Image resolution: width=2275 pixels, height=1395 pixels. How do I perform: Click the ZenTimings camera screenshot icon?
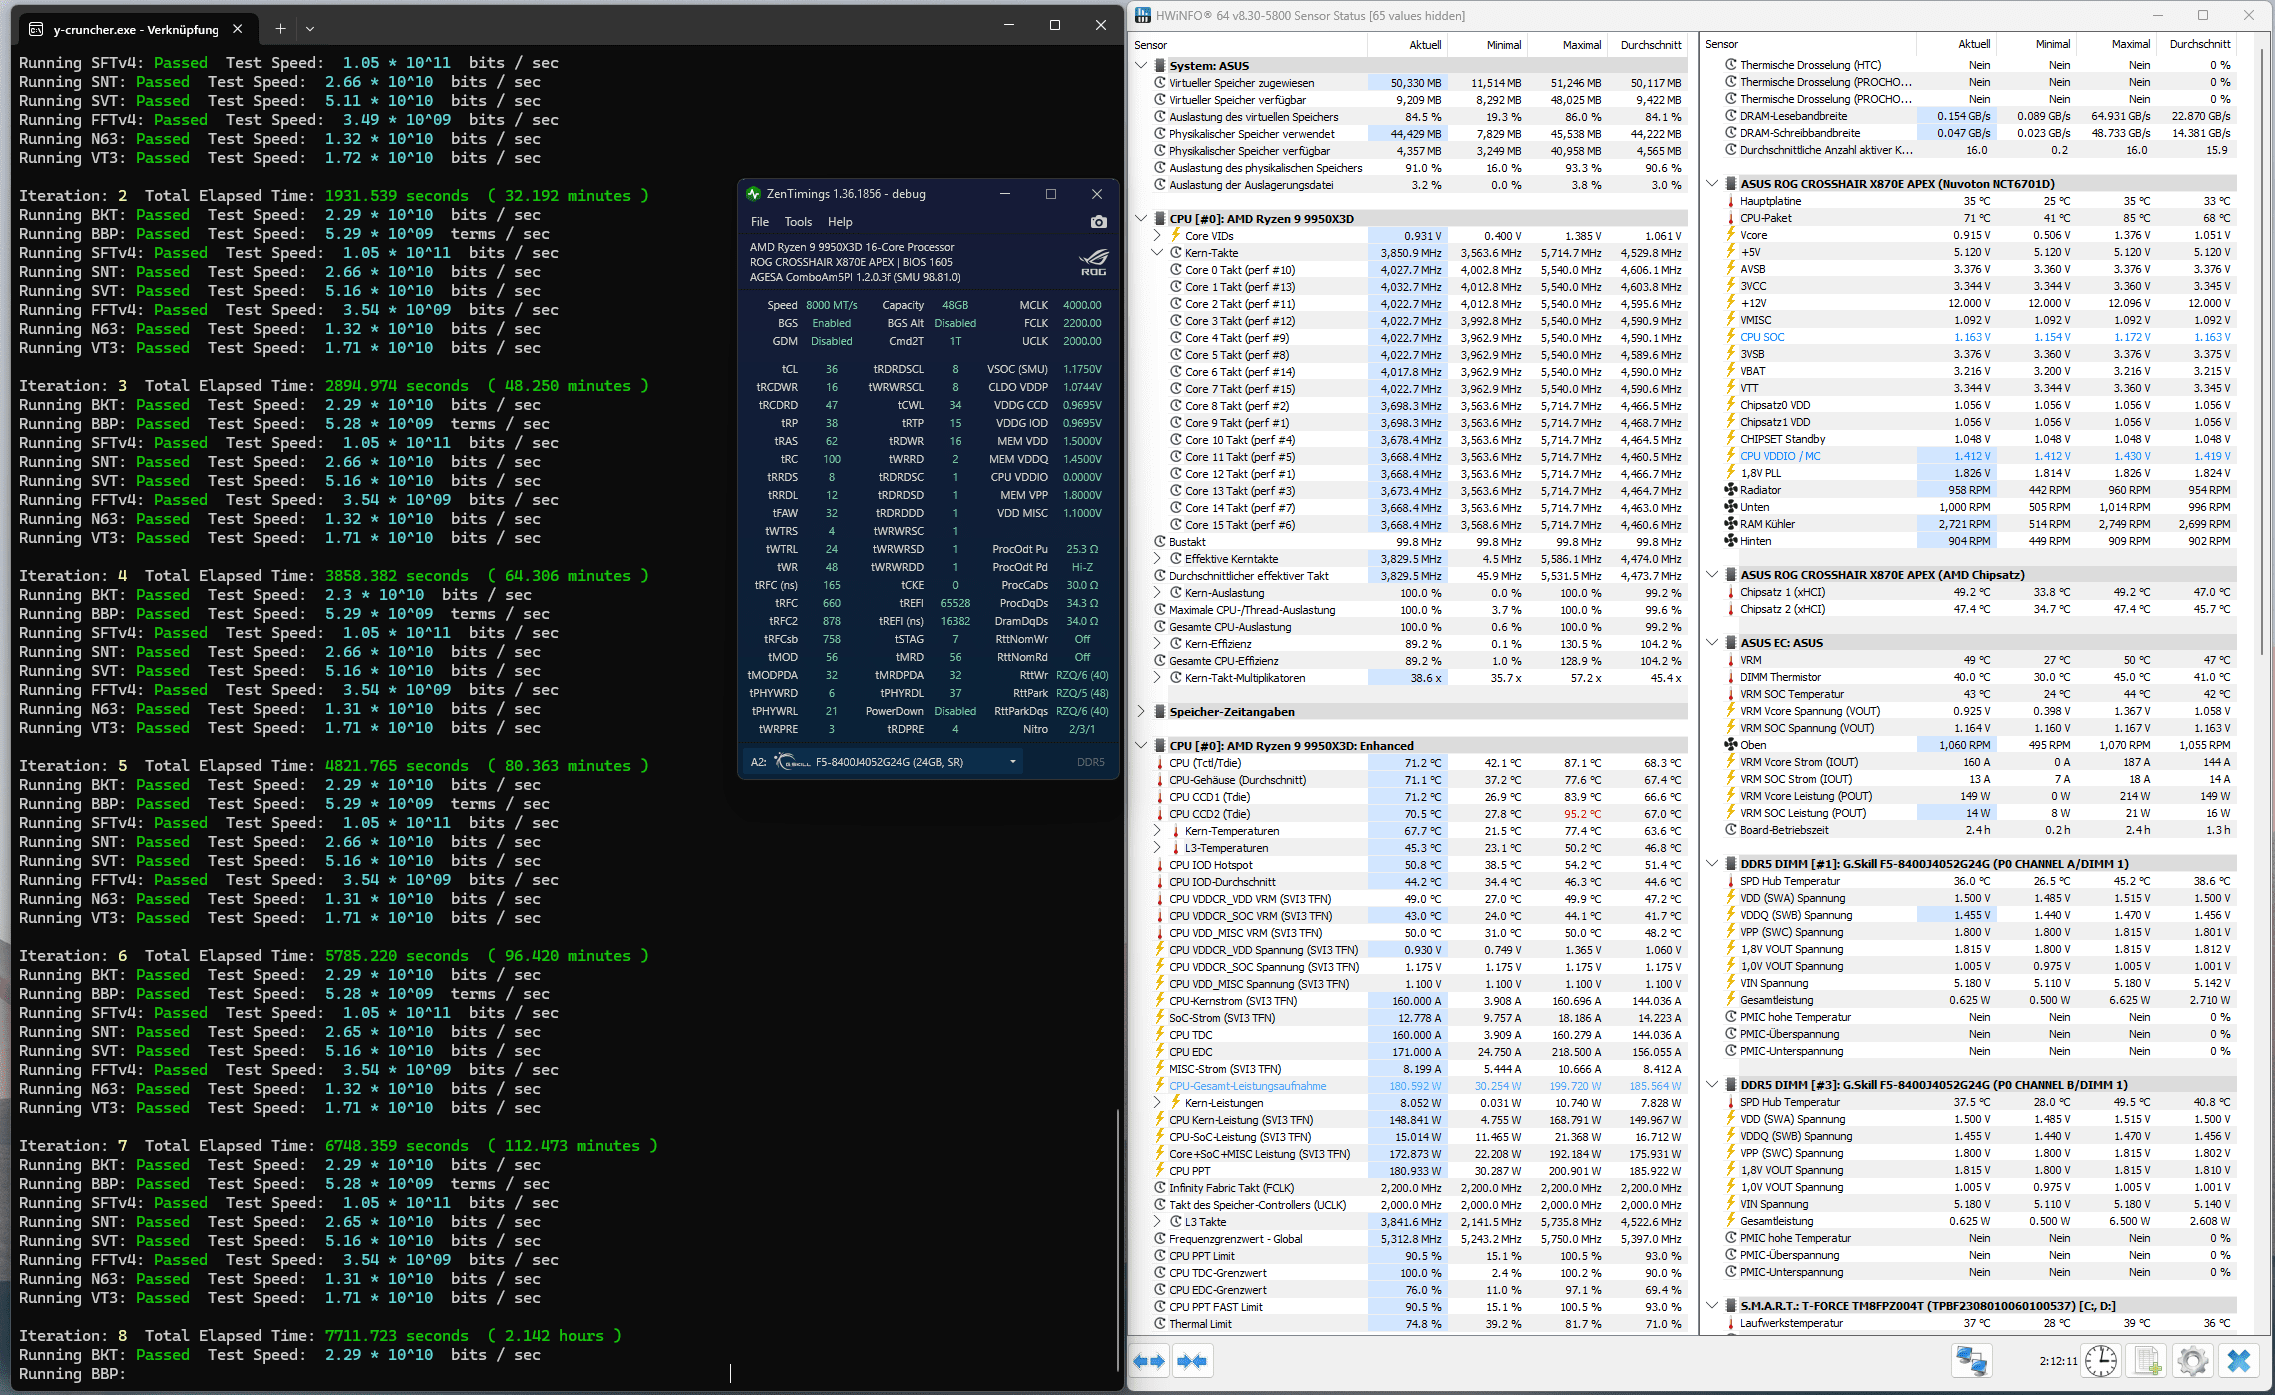(1098, 222)
